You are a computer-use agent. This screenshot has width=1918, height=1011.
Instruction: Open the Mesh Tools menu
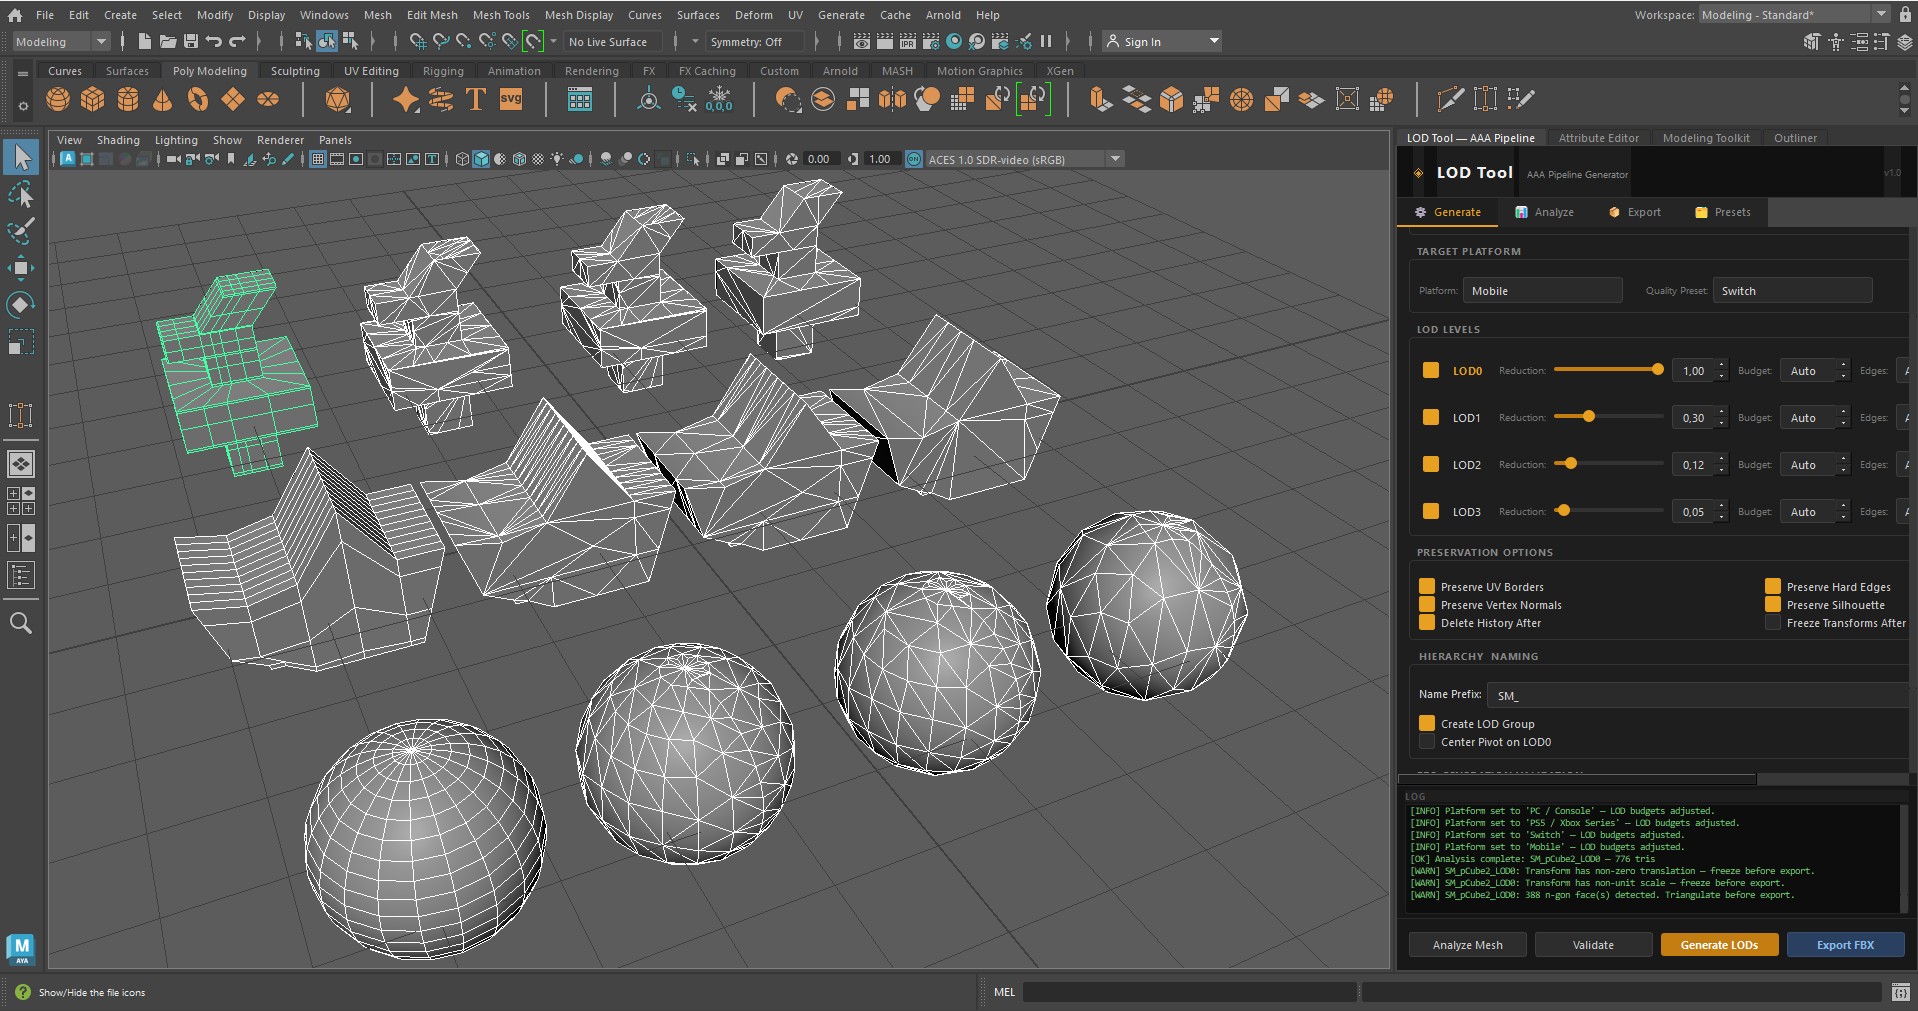tap(501, 15)
